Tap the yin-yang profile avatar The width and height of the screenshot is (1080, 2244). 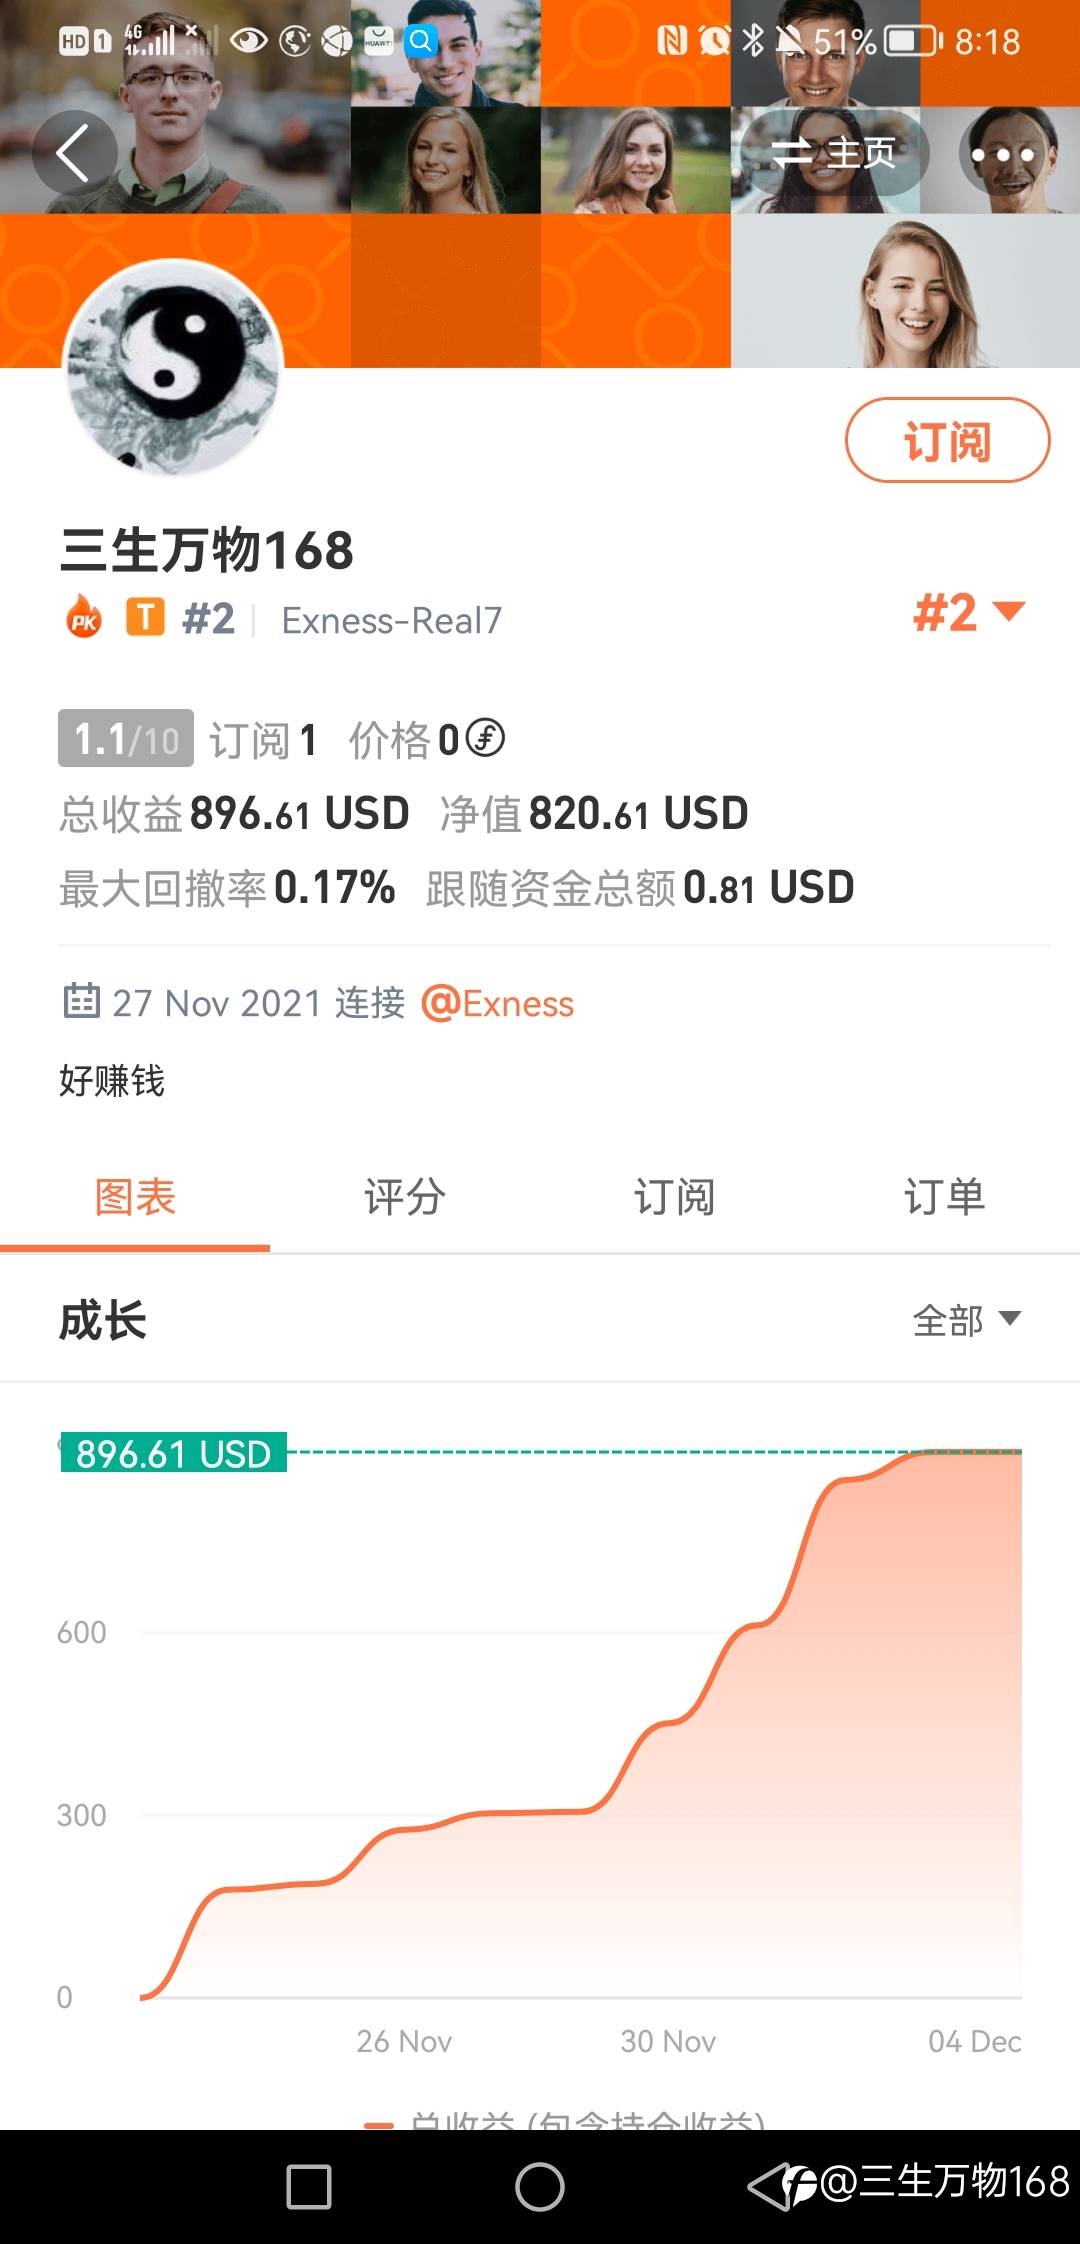[x=173, y=367]
